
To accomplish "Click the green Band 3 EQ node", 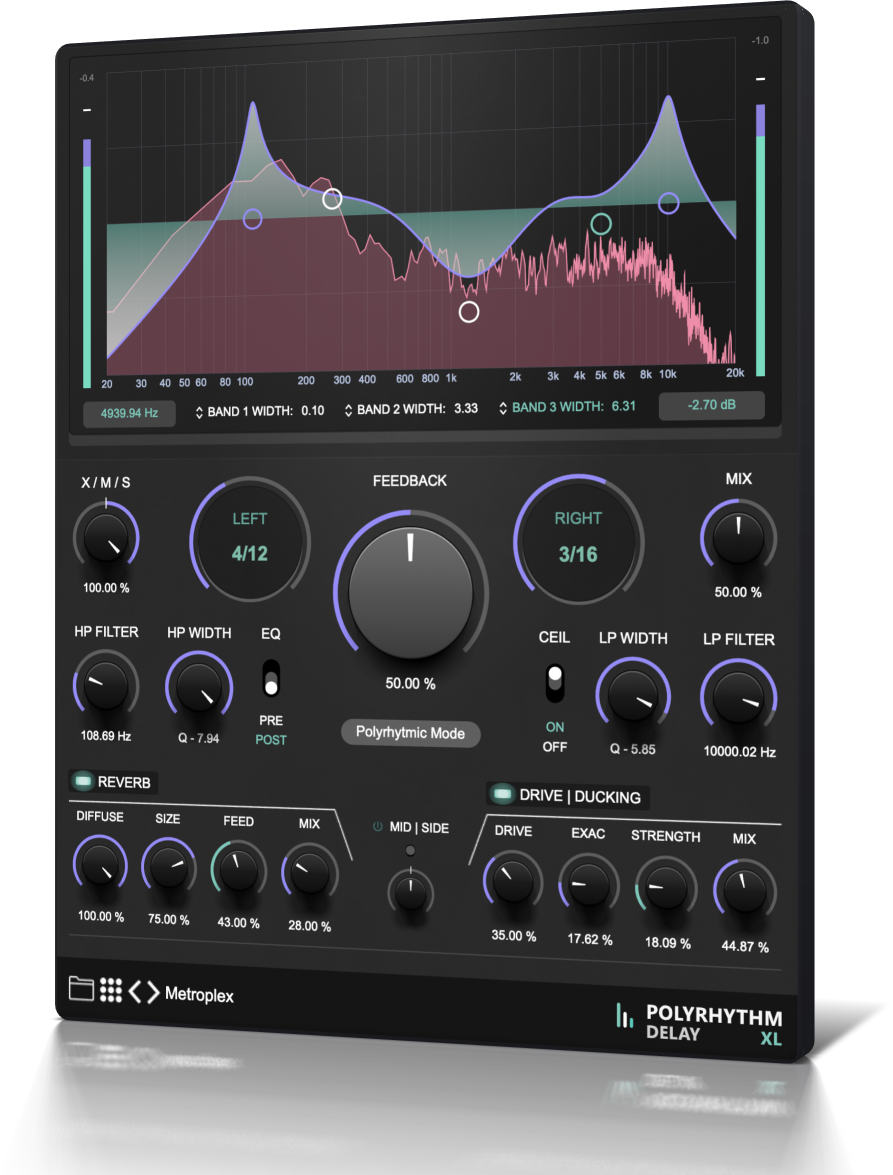I will click(601, 223).
